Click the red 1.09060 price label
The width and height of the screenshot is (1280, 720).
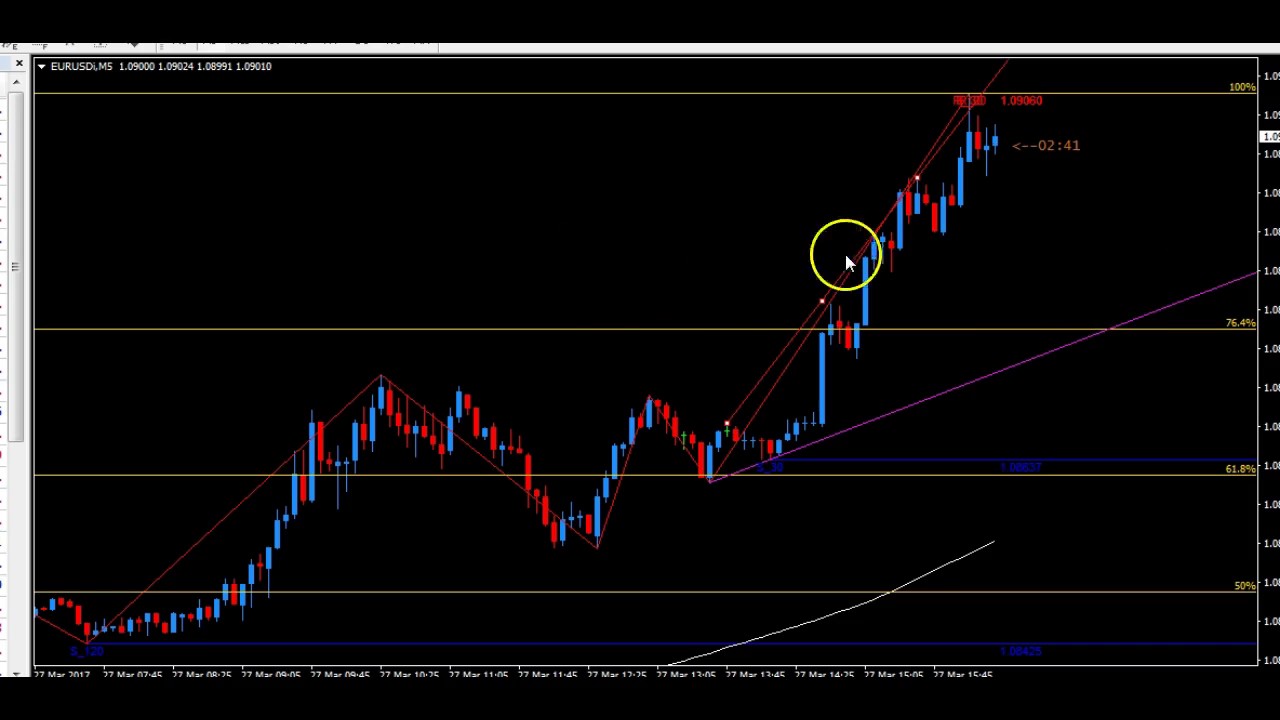(1021, 101)
